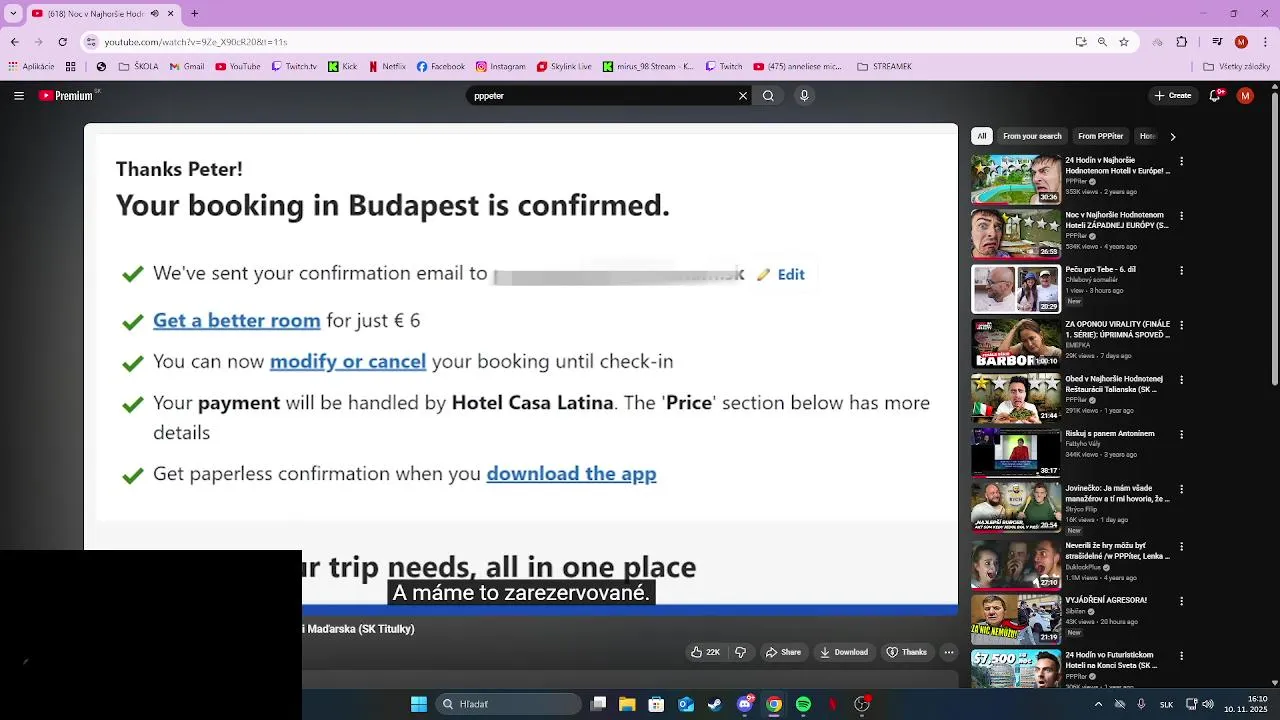
Task: Open Windows Start menu
Action: tap(419, 704)
